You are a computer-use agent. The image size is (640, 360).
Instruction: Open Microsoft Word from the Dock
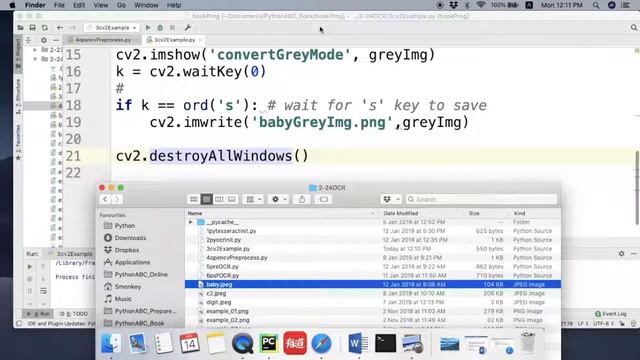tap(358, 343)
